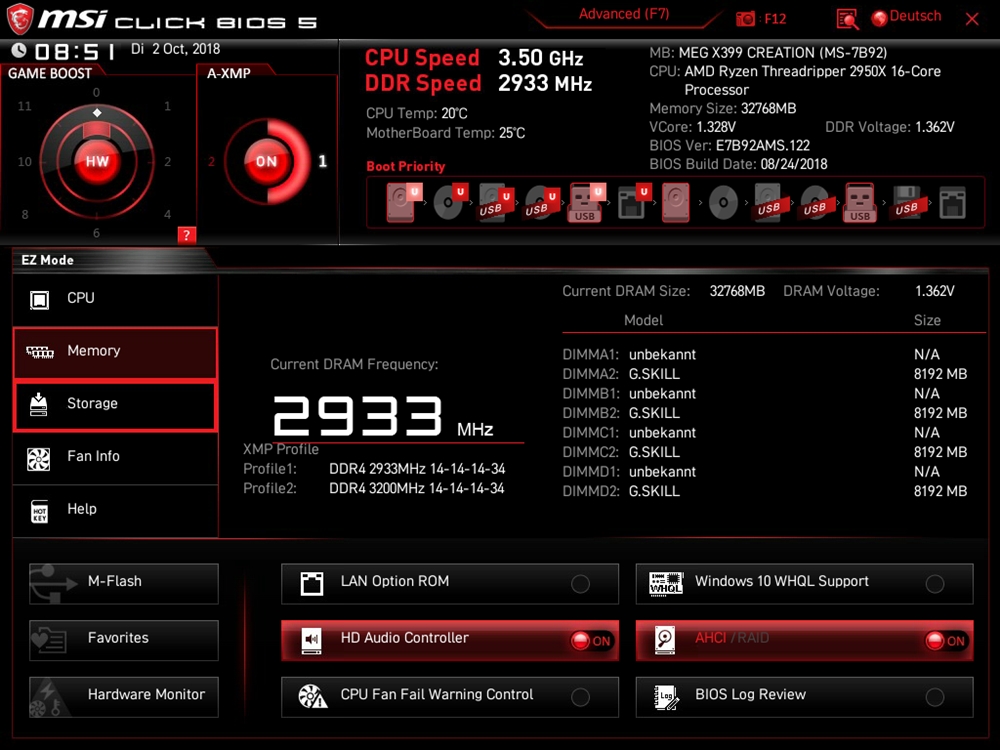Open the BIOS search magnifier icon
1000x750 pixels.
coord(847,19)
